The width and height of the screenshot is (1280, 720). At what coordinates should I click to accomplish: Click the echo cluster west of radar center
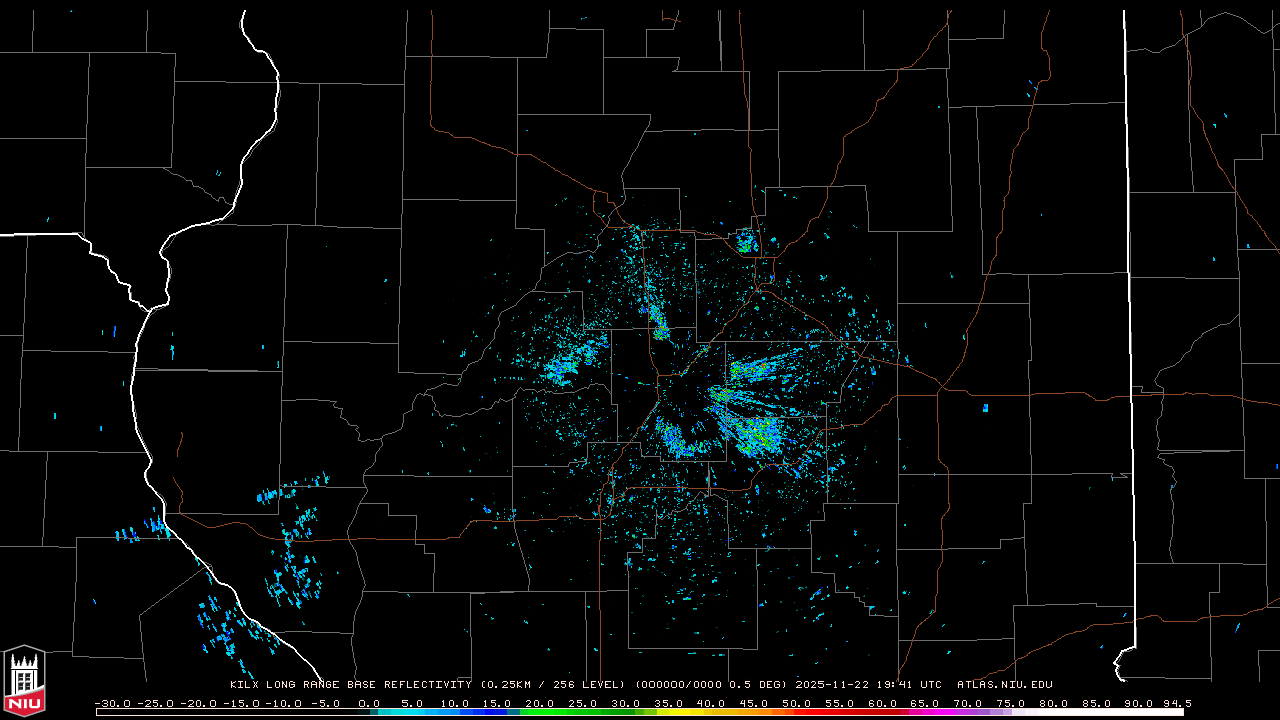pos(562,369)
